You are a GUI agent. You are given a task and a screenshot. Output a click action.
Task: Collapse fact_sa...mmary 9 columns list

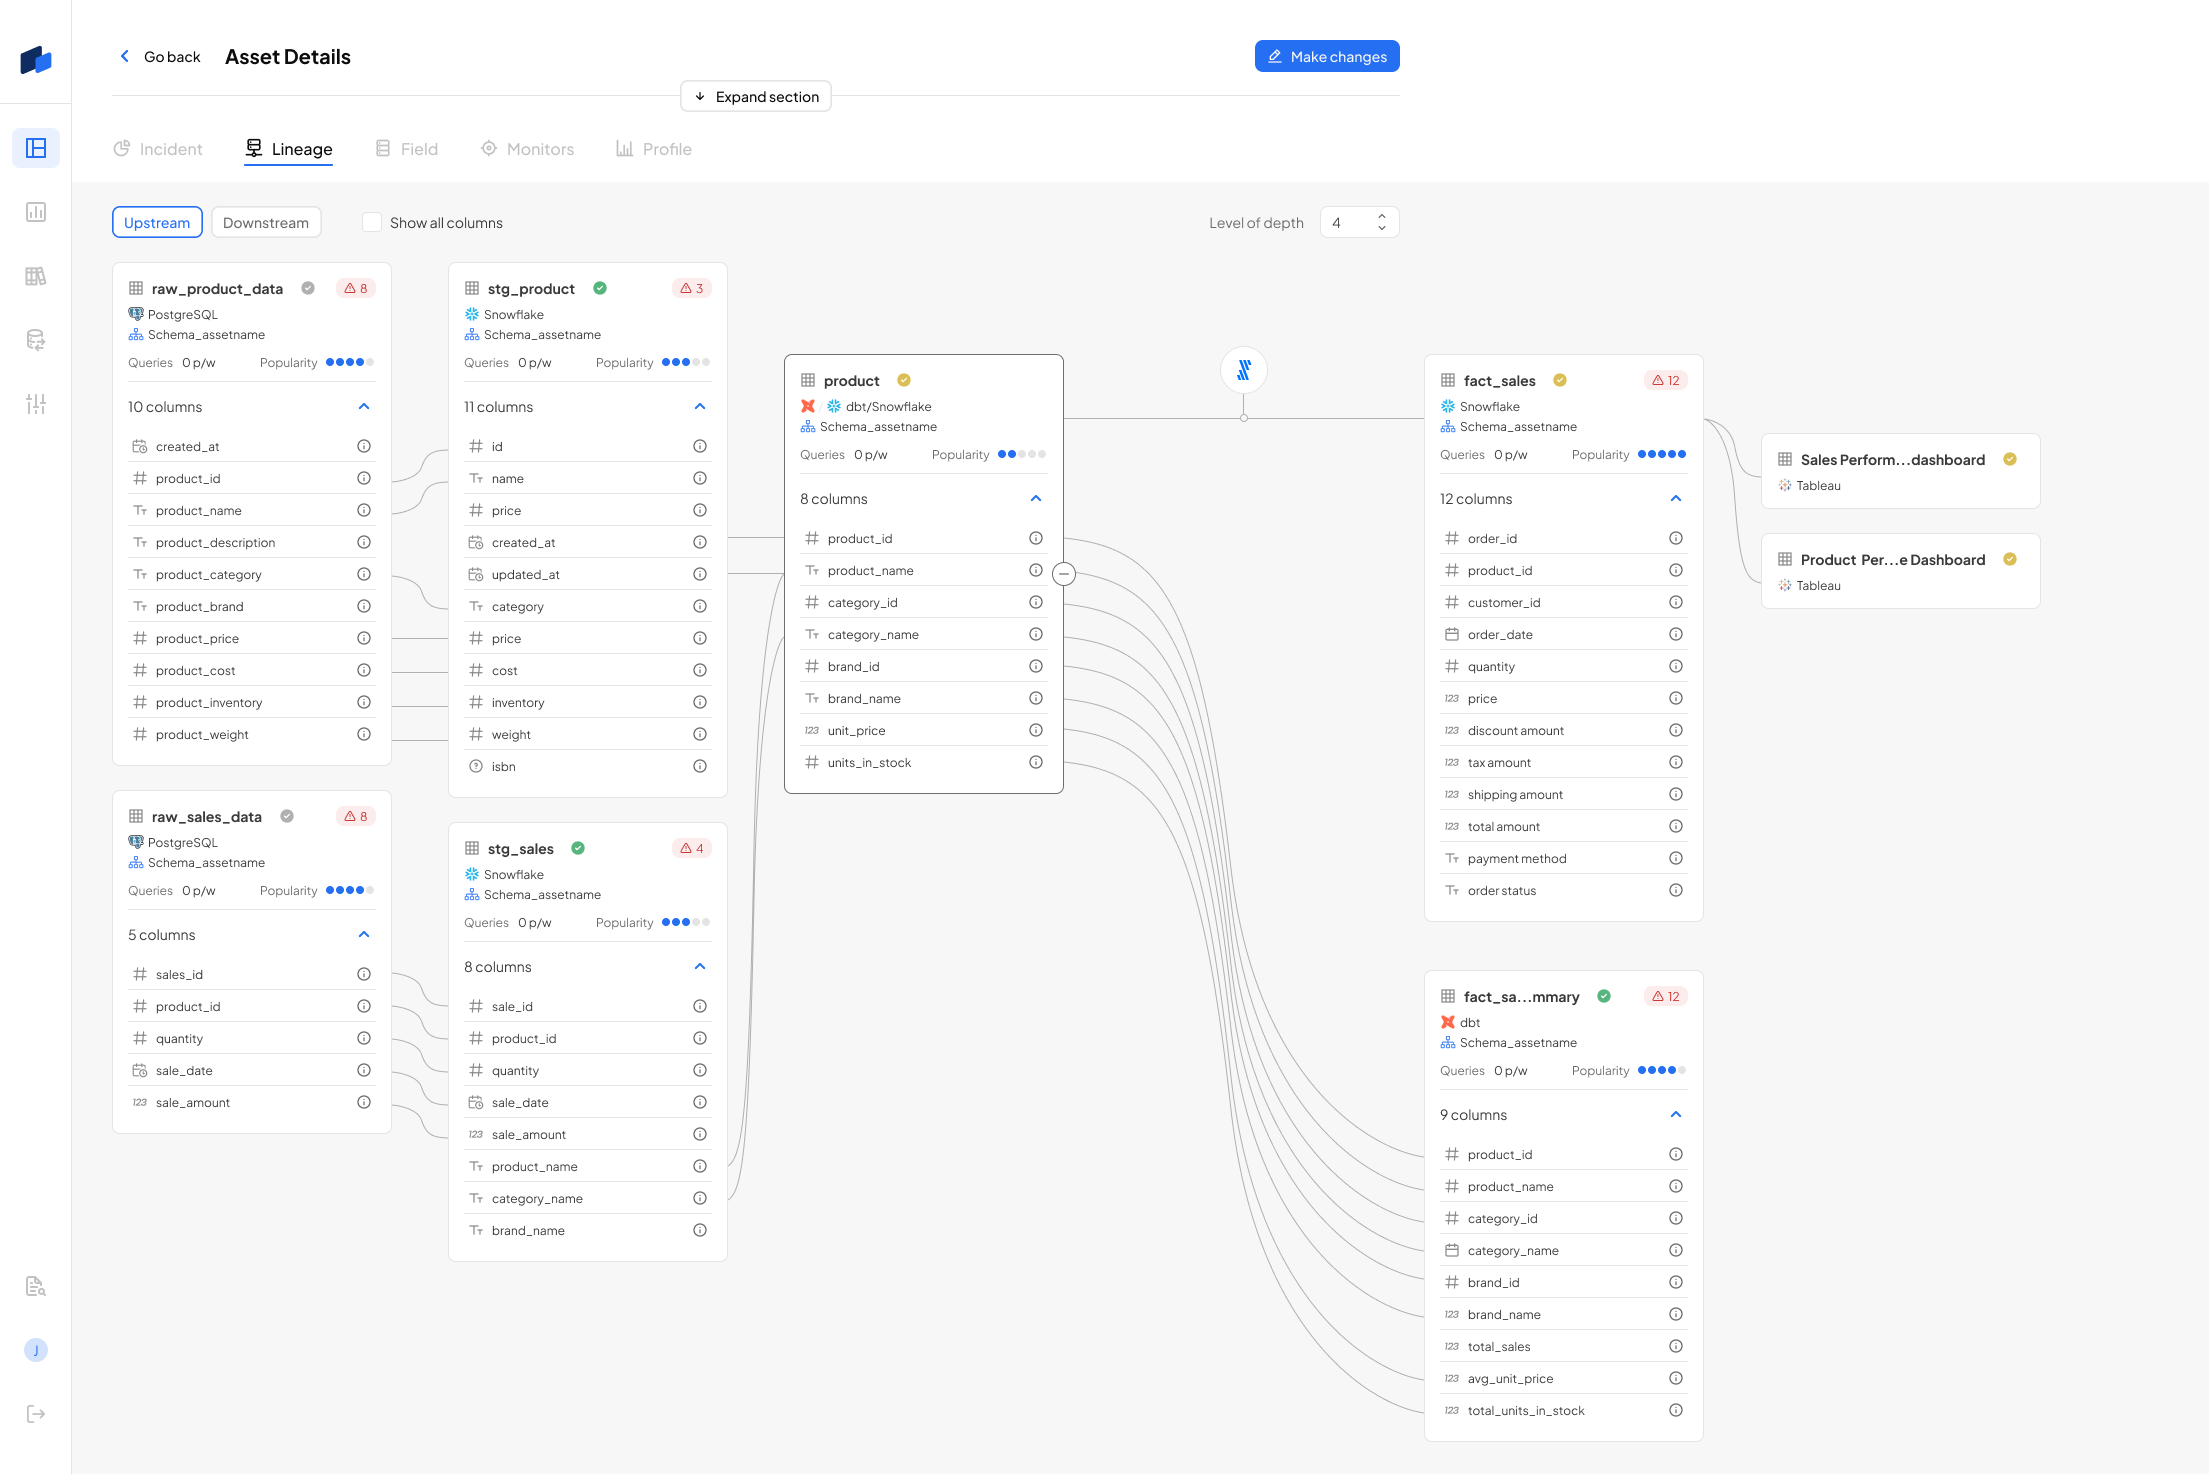pos(1676,1114)
